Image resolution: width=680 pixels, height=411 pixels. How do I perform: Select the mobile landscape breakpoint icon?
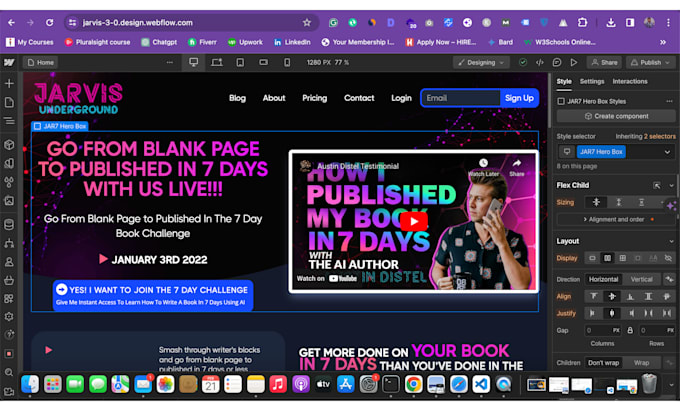click(263, 62)
